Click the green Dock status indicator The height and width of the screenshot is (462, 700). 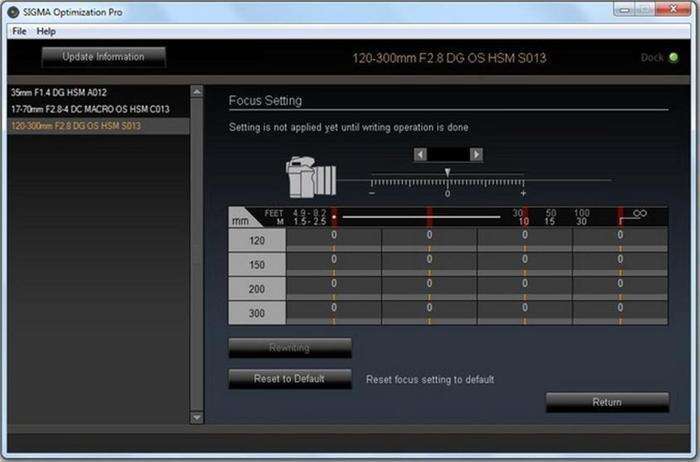[674, 57]
